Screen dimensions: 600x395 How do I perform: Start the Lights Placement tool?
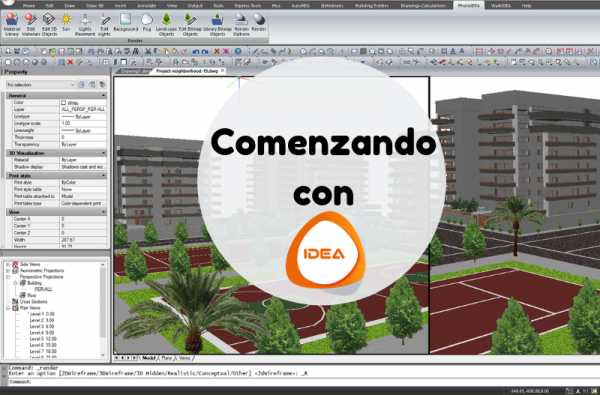[x=85, y=24]
